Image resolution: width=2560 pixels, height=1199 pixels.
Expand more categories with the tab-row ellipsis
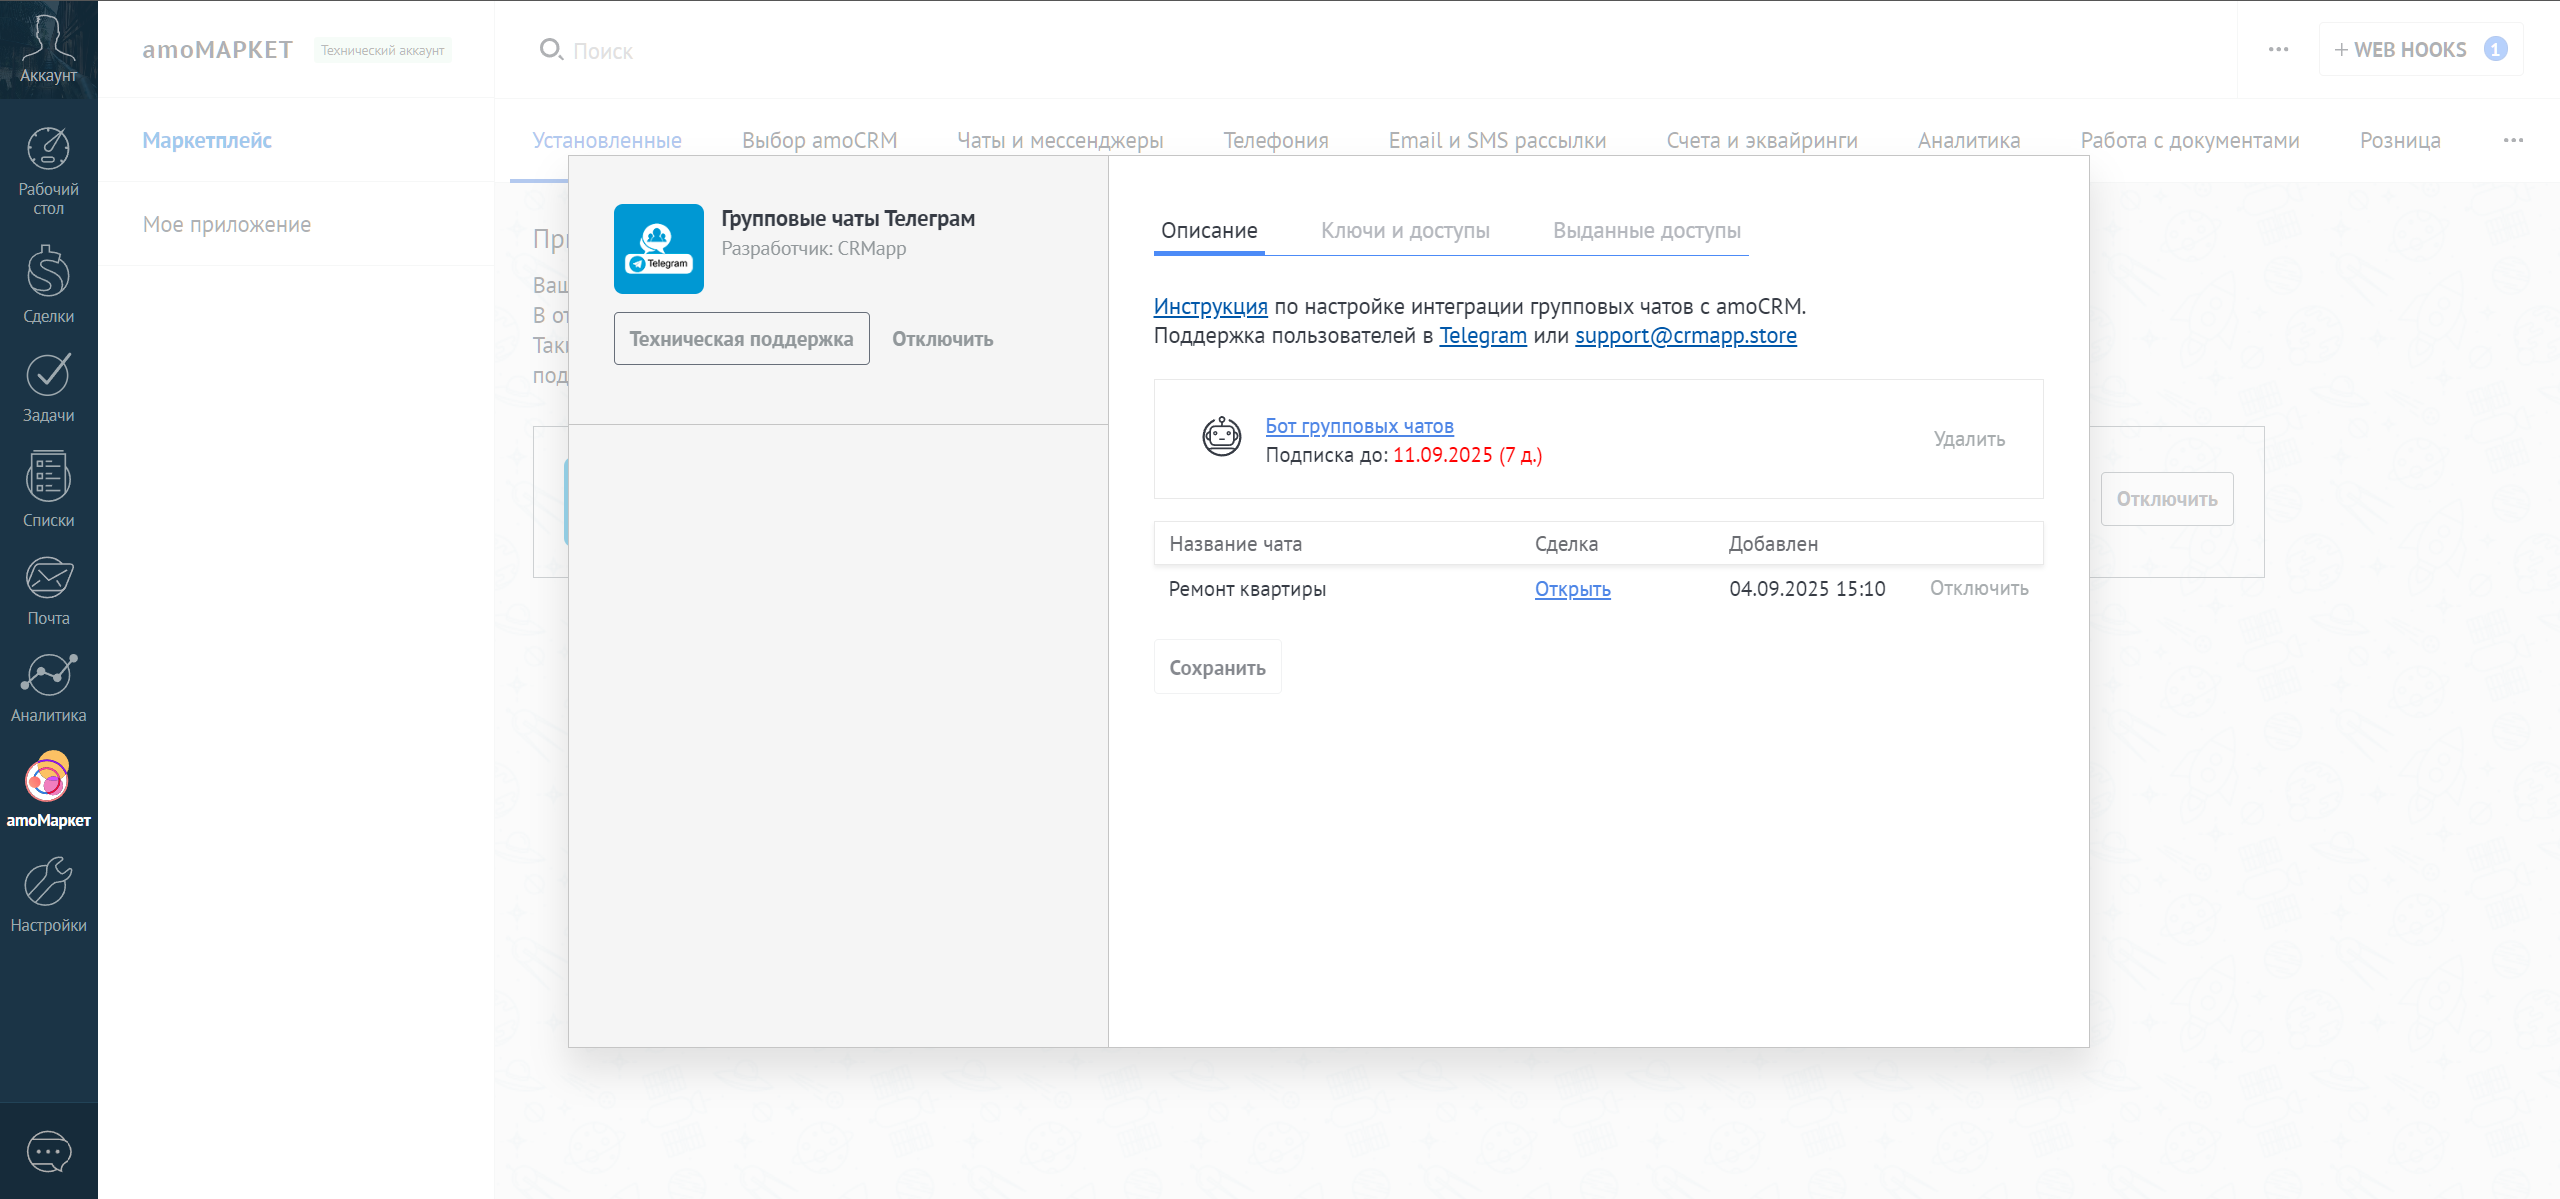click(2513, 140)
